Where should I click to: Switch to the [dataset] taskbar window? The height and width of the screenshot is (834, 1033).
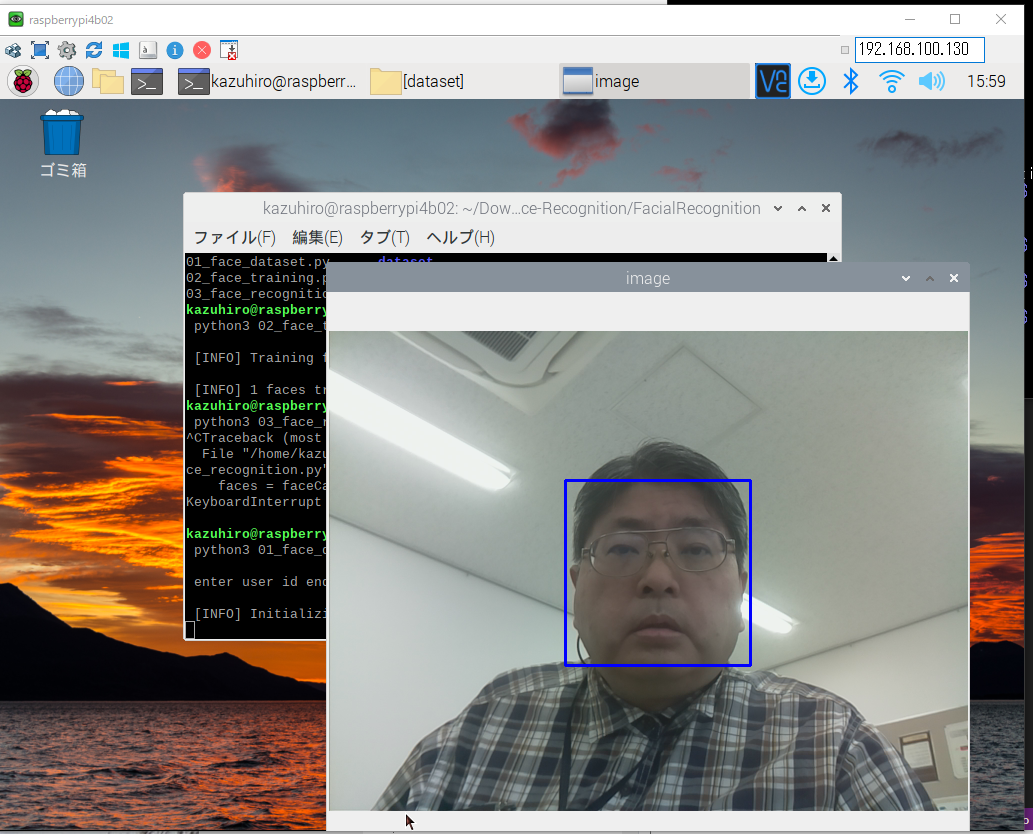point(418,81)
